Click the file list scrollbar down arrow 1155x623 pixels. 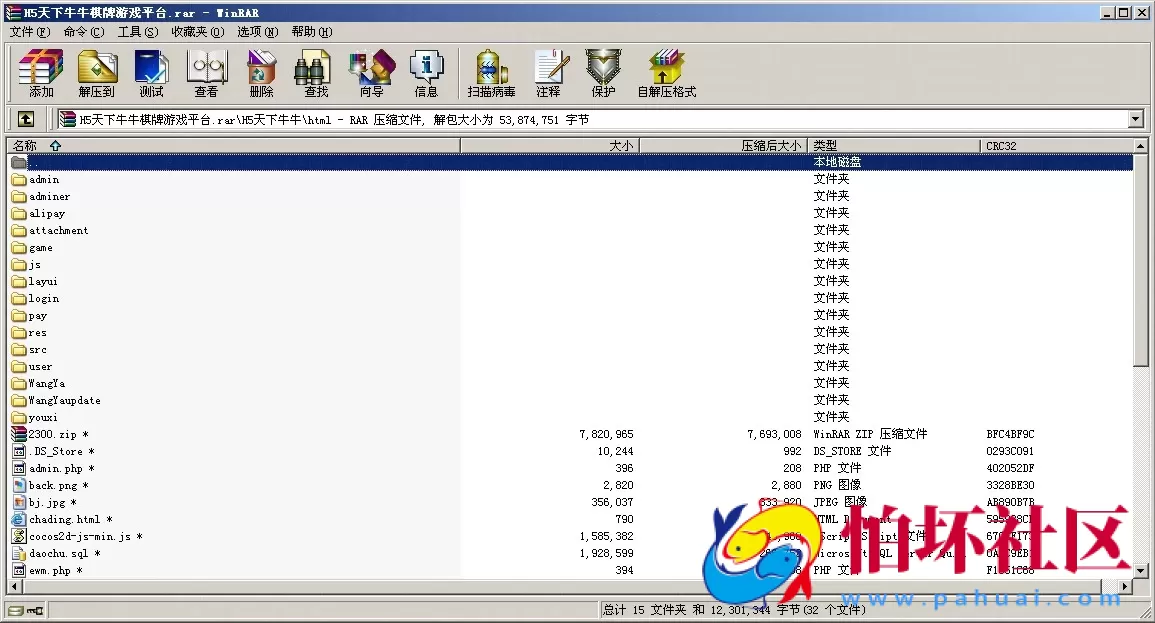point(1141,570)
